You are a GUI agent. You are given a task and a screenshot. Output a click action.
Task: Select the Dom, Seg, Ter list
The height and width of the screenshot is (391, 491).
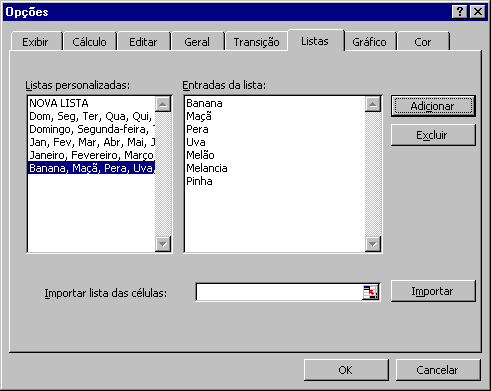coord(91,116)
